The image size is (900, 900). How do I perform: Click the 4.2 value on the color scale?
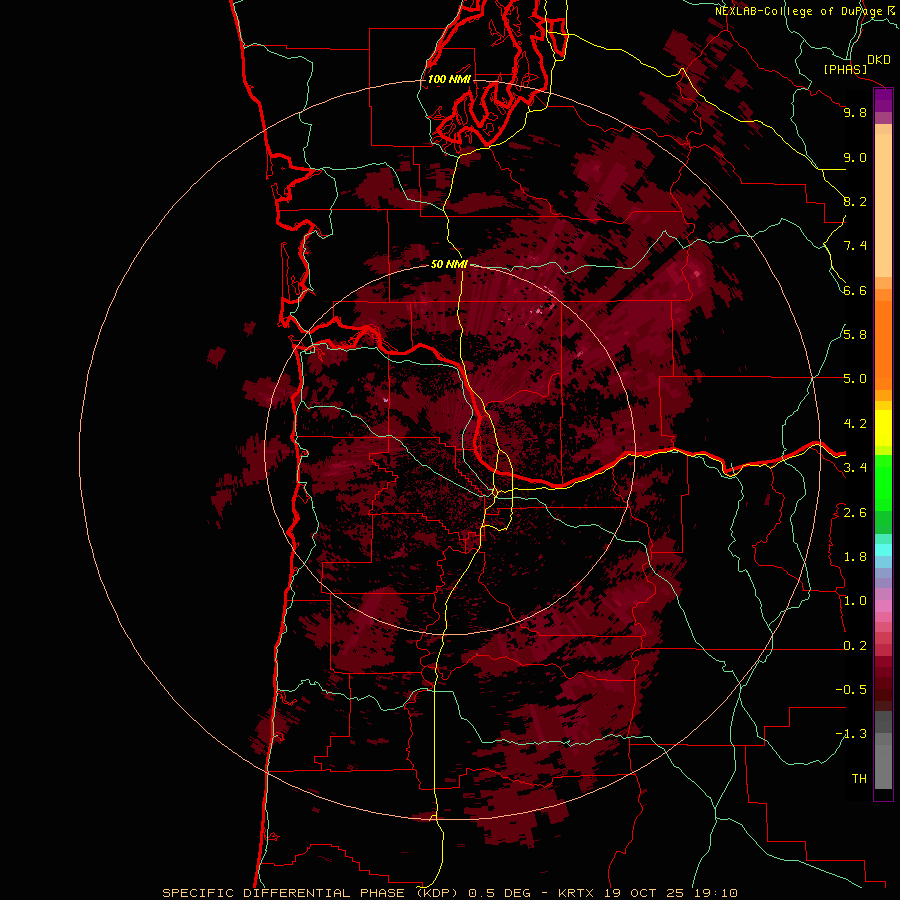855,424
